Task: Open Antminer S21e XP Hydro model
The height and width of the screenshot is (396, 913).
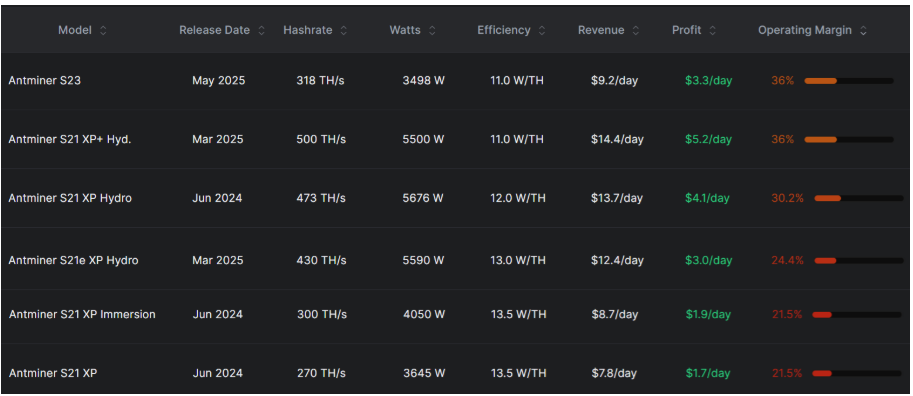Action: coord(73,260)
